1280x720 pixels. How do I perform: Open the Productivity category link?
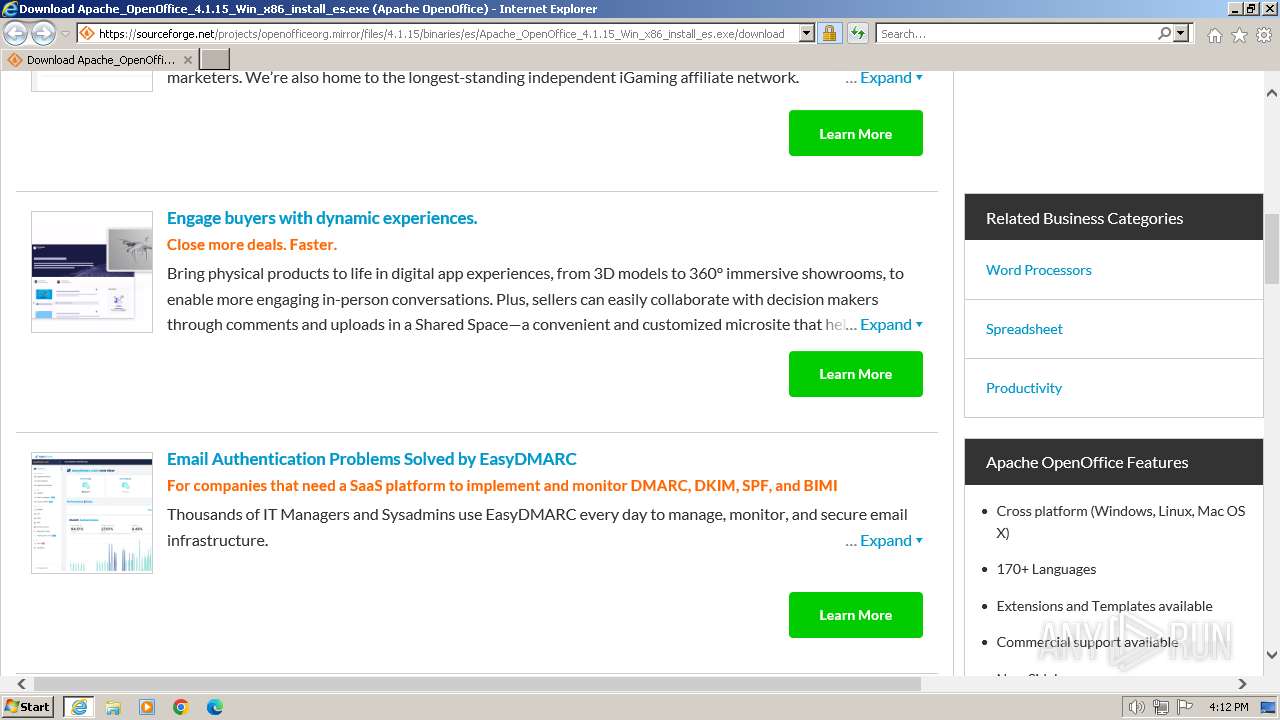(1024, 388)
